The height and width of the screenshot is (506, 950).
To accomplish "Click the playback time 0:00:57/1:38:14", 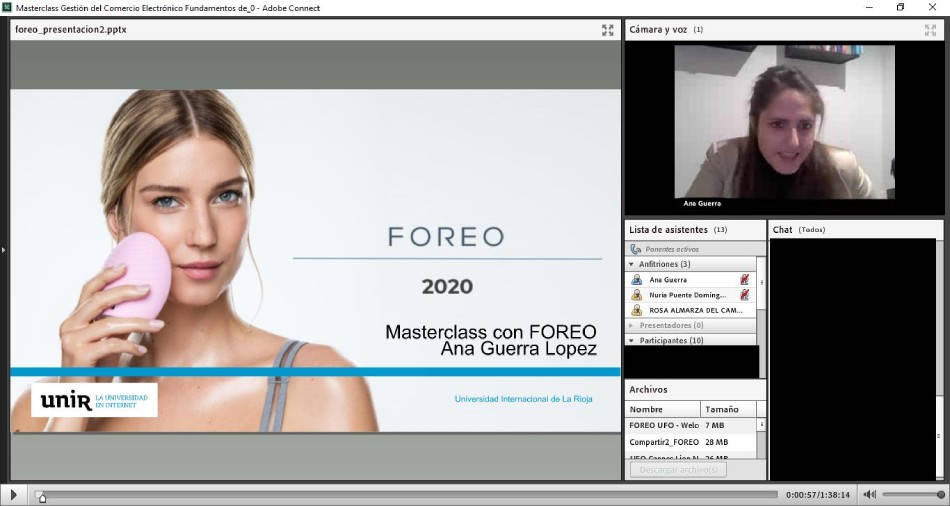I will 818,495.
